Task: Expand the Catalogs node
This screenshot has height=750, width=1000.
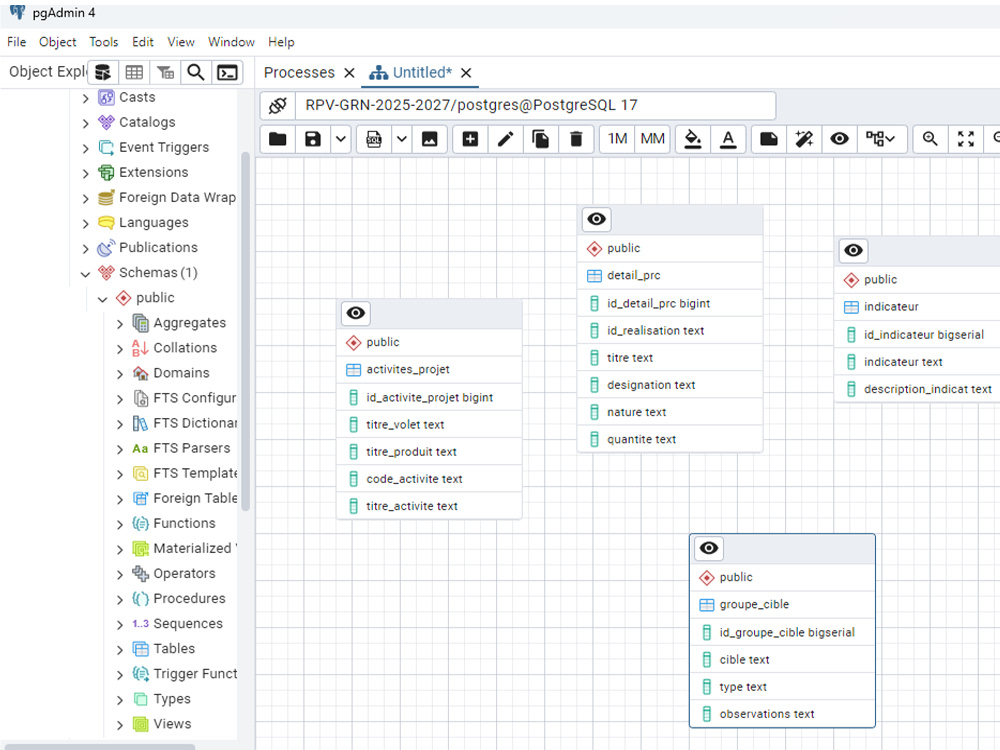Action: (x=85, y=123)
